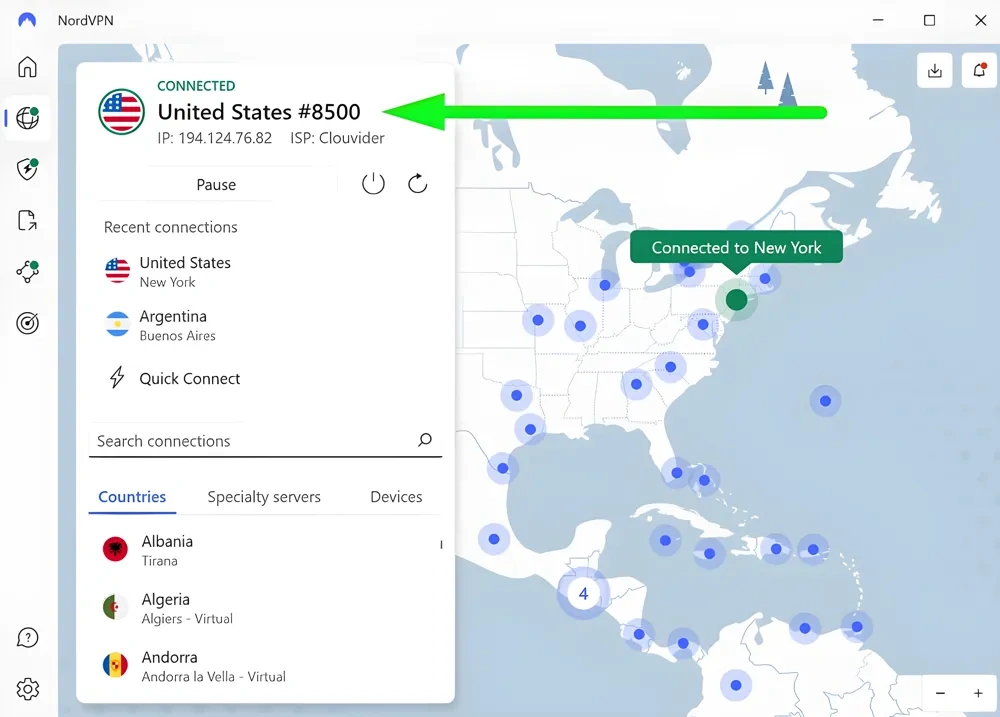Zoom in the map with plus button

(978, 693)
